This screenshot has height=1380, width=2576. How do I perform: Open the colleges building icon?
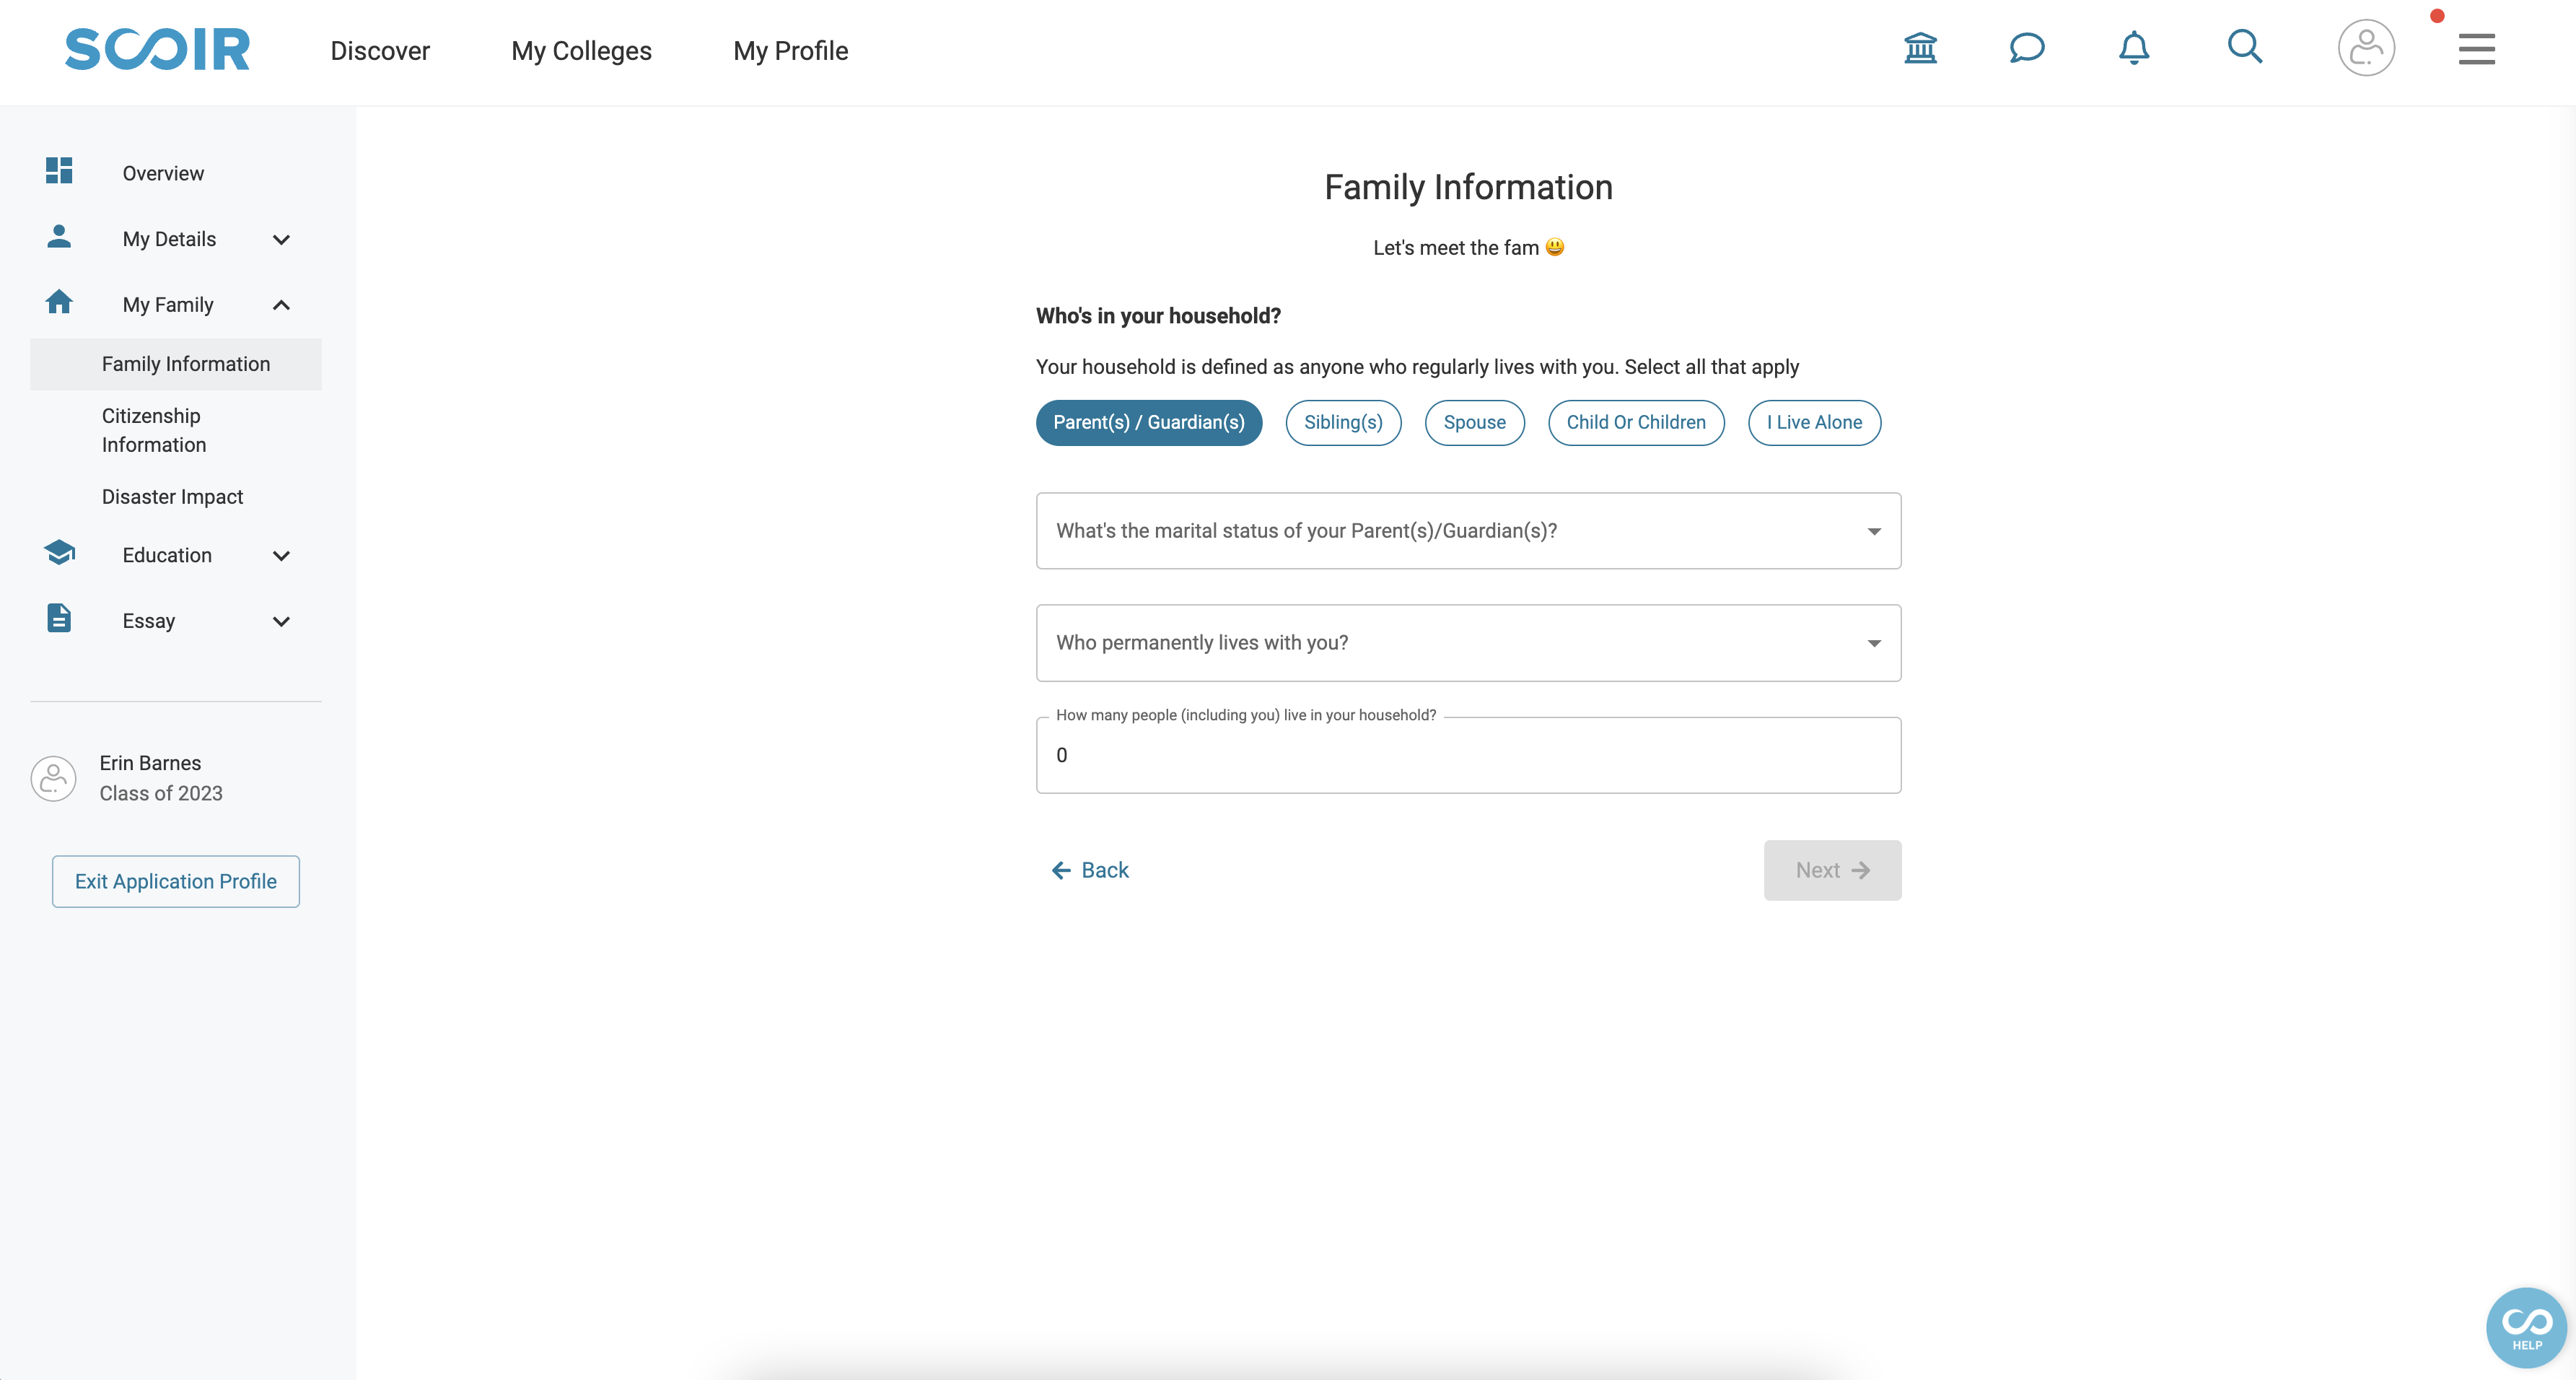coord(1920,48)
